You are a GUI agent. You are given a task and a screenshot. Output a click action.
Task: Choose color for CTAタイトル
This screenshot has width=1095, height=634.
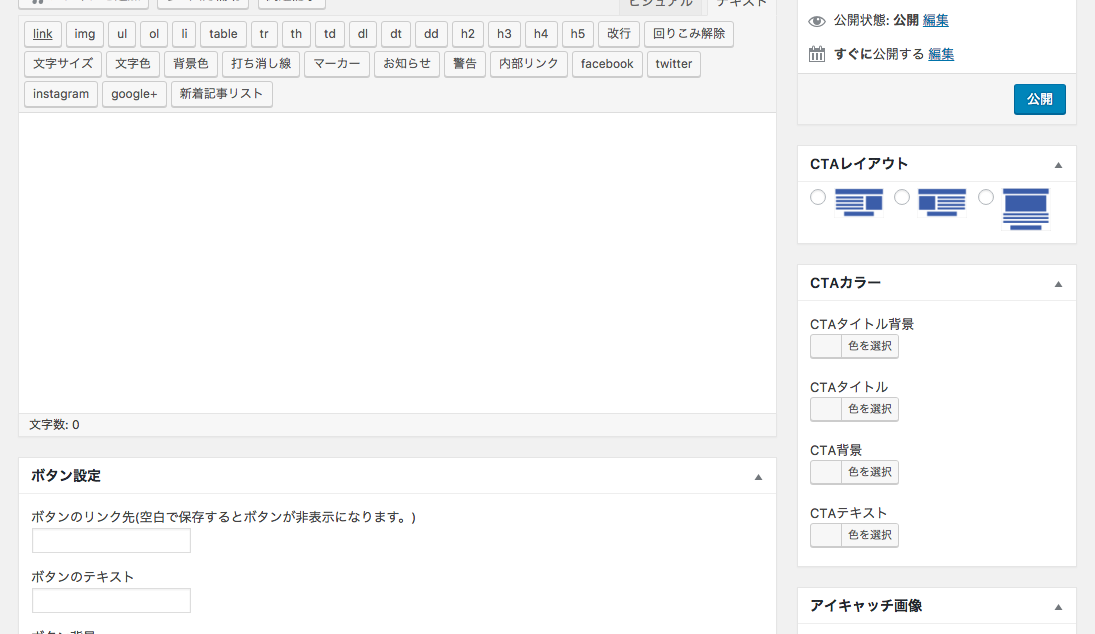pos(854,409)
